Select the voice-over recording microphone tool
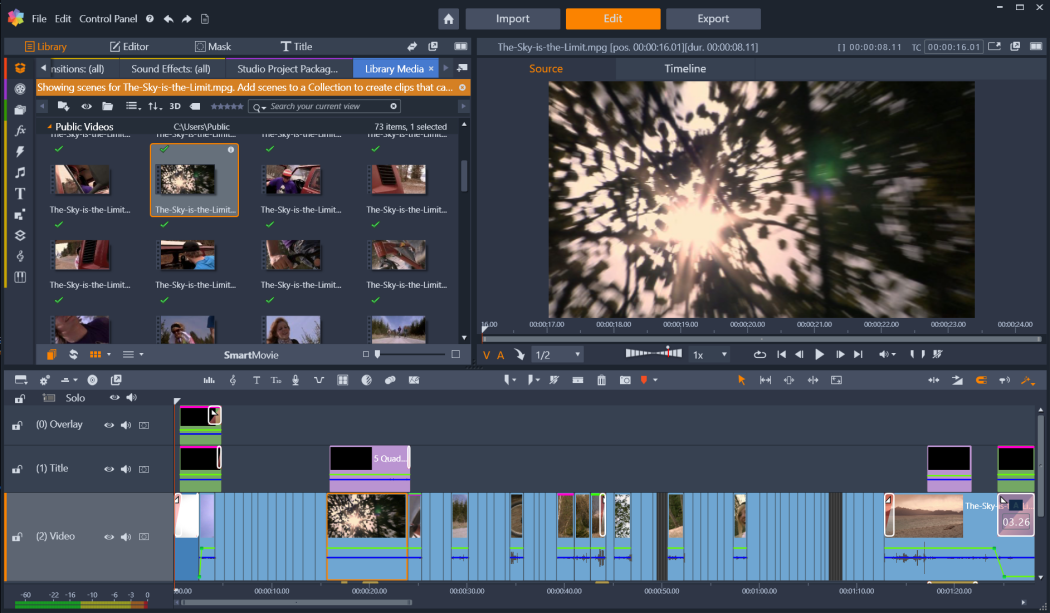 point(295,379)
